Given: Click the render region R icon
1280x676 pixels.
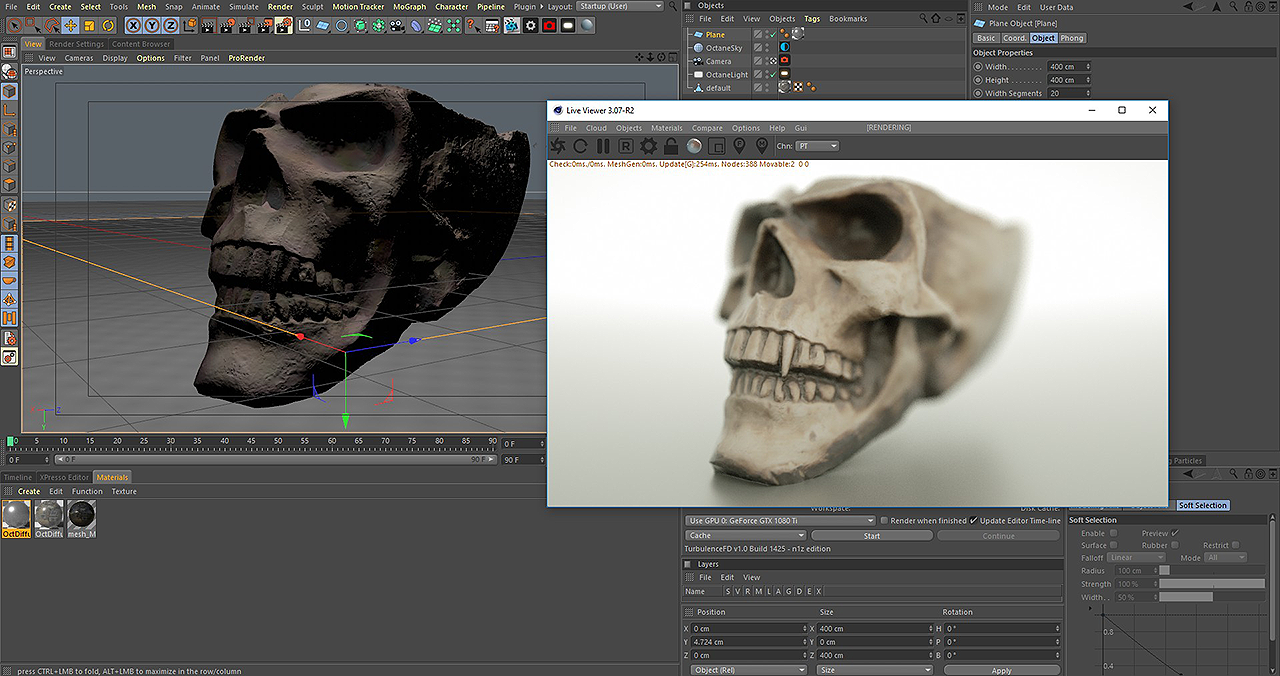Looking at the screenshot, I should coord(626,146).
